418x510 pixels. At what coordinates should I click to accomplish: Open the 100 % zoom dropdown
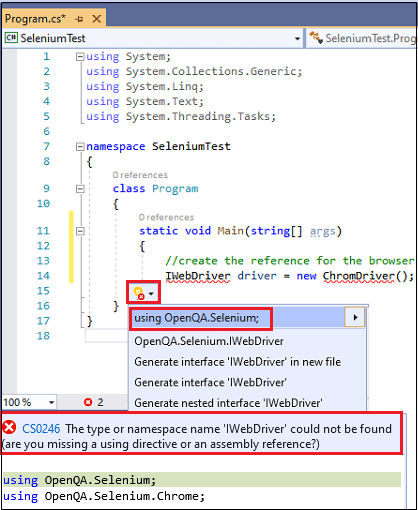pos(51,402)
